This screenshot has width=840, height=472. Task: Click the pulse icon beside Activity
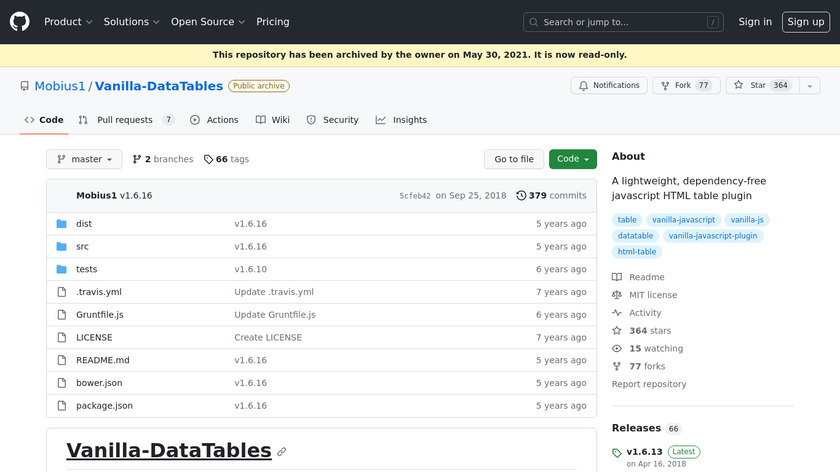coord(617,312)
